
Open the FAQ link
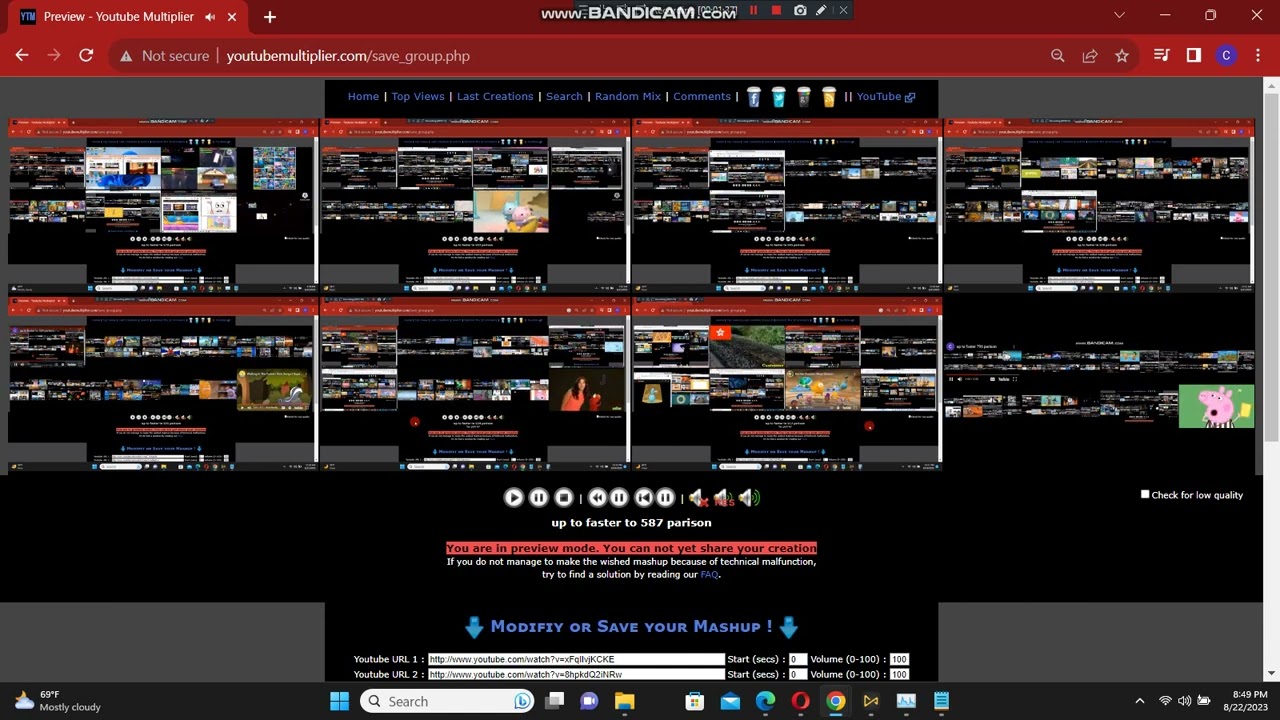(x=709, y=574)
